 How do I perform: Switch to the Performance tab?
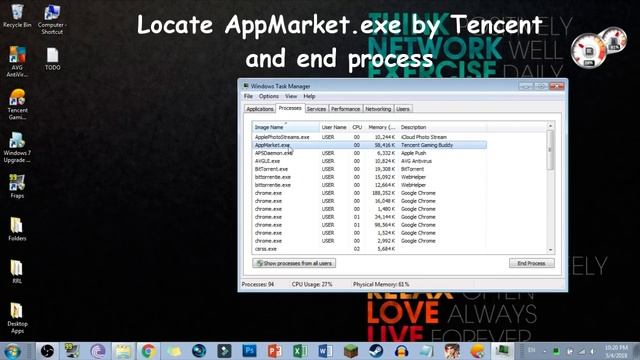(x=345, y=109)
